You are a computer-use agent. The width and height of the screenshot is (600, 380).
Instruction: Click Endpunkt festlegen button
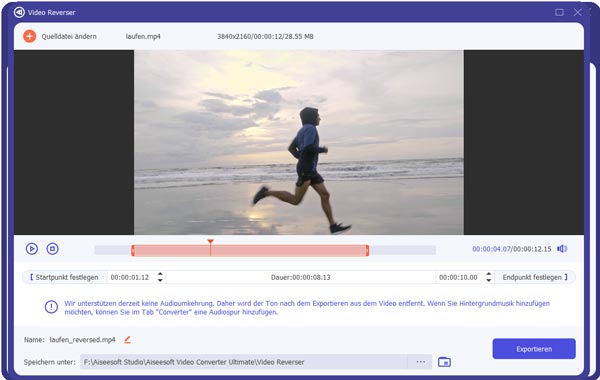pyautogui.click(x=535, y=277)
